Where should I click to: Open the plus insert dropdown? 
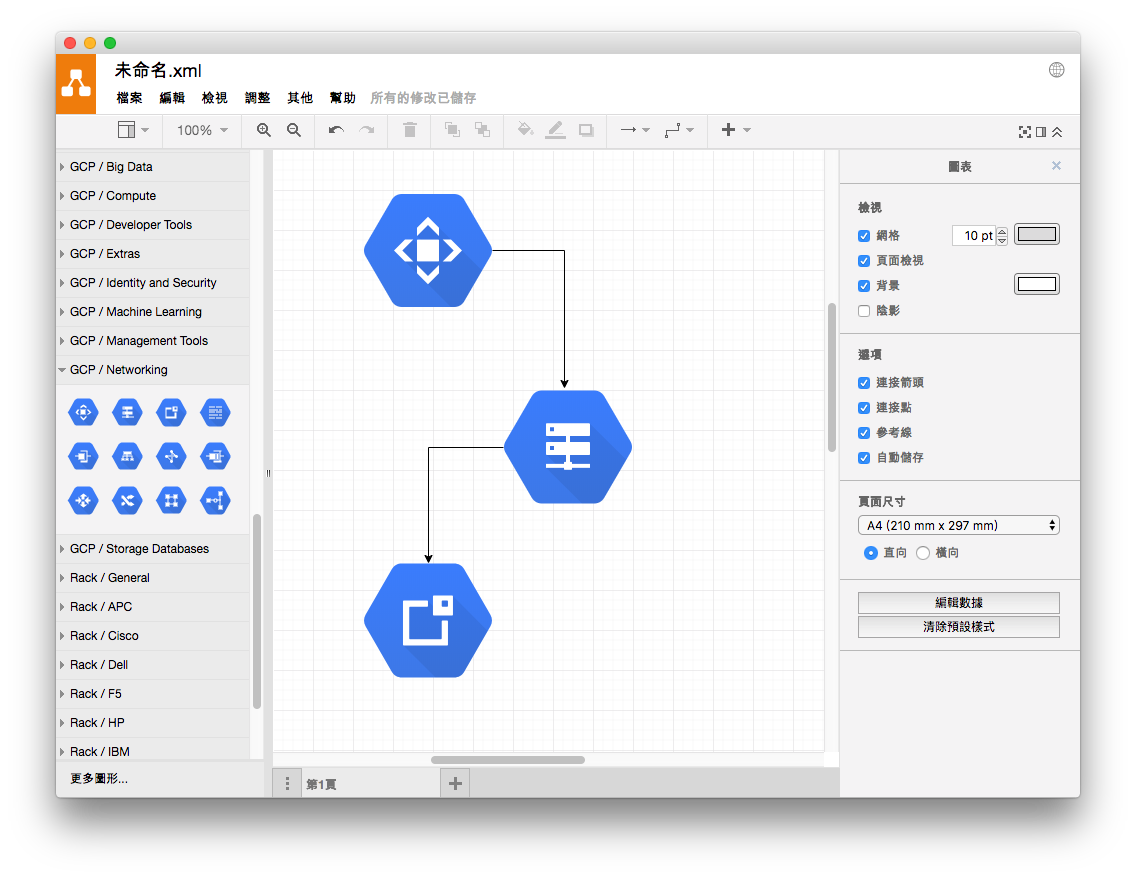point(735,130)
